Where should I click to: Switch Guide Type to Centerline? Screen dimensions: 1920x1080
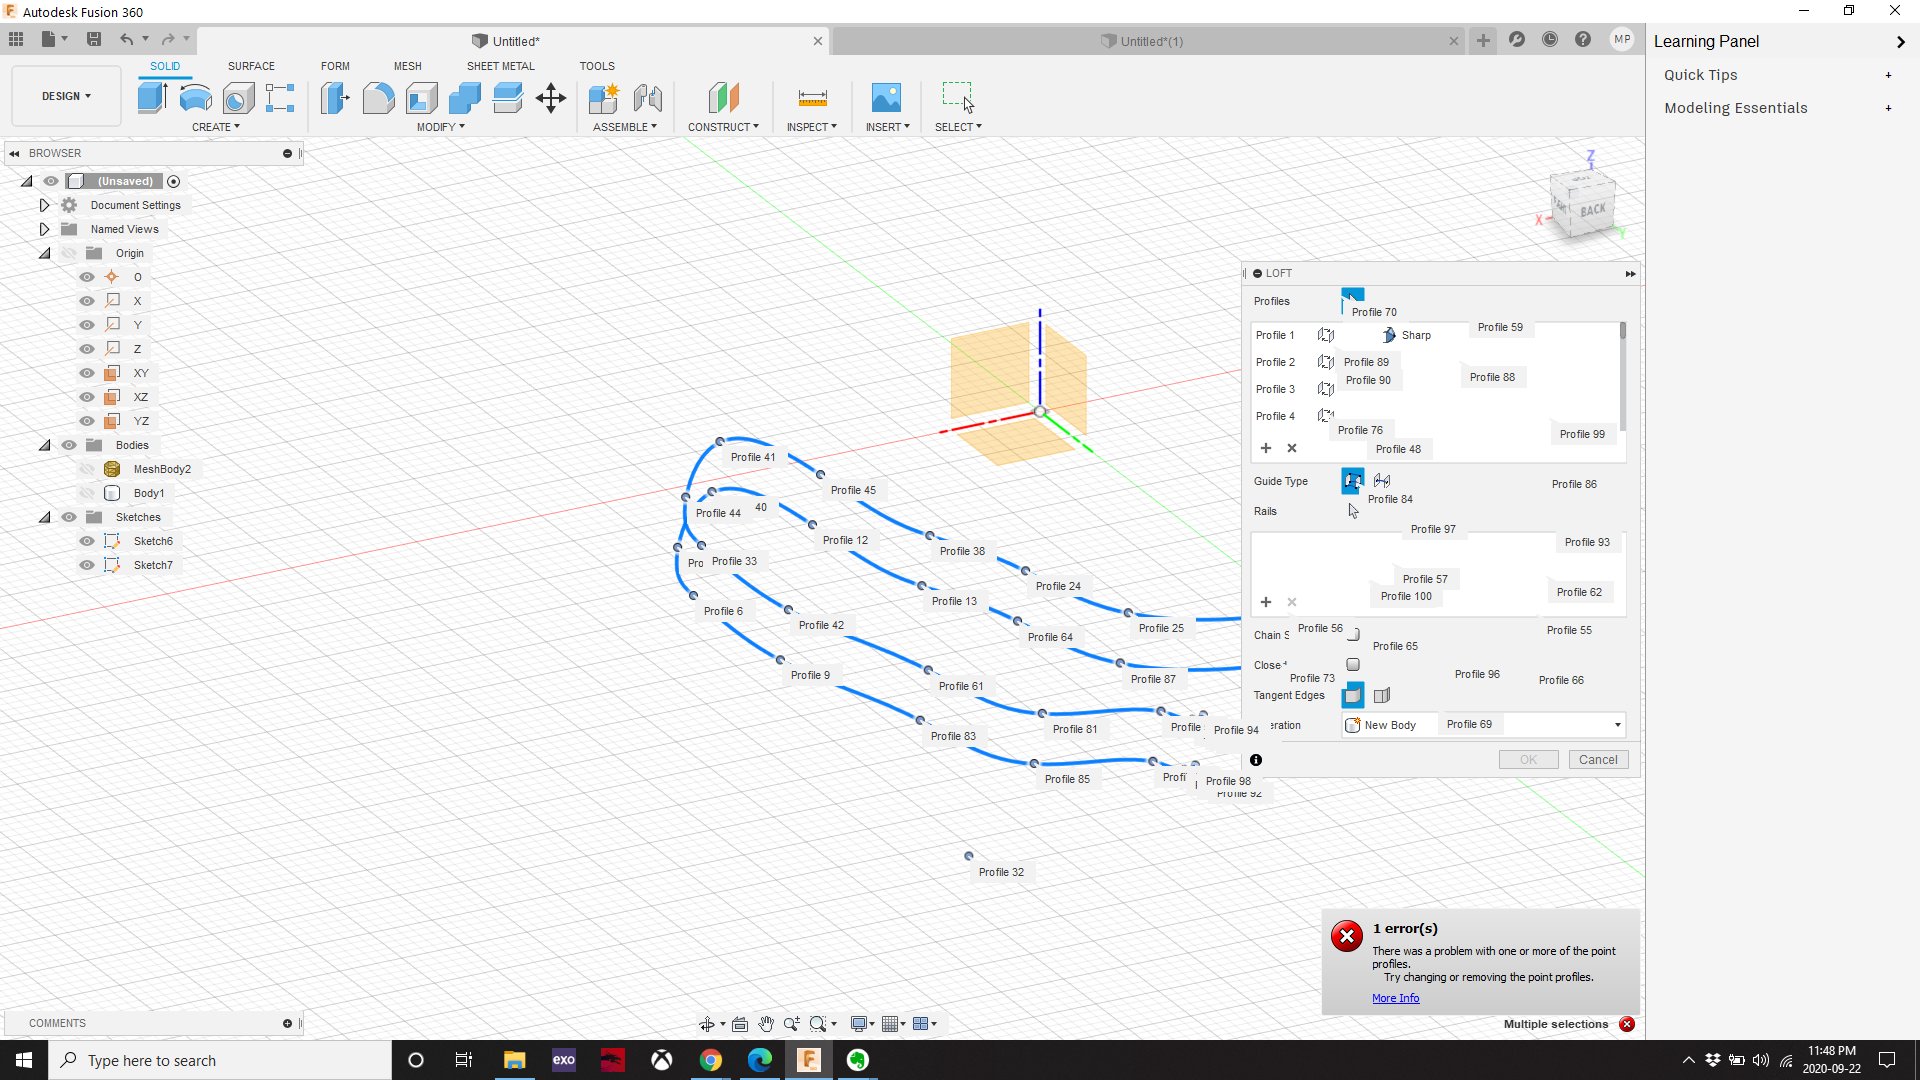pyautogui.click(x=1383, y=481)
